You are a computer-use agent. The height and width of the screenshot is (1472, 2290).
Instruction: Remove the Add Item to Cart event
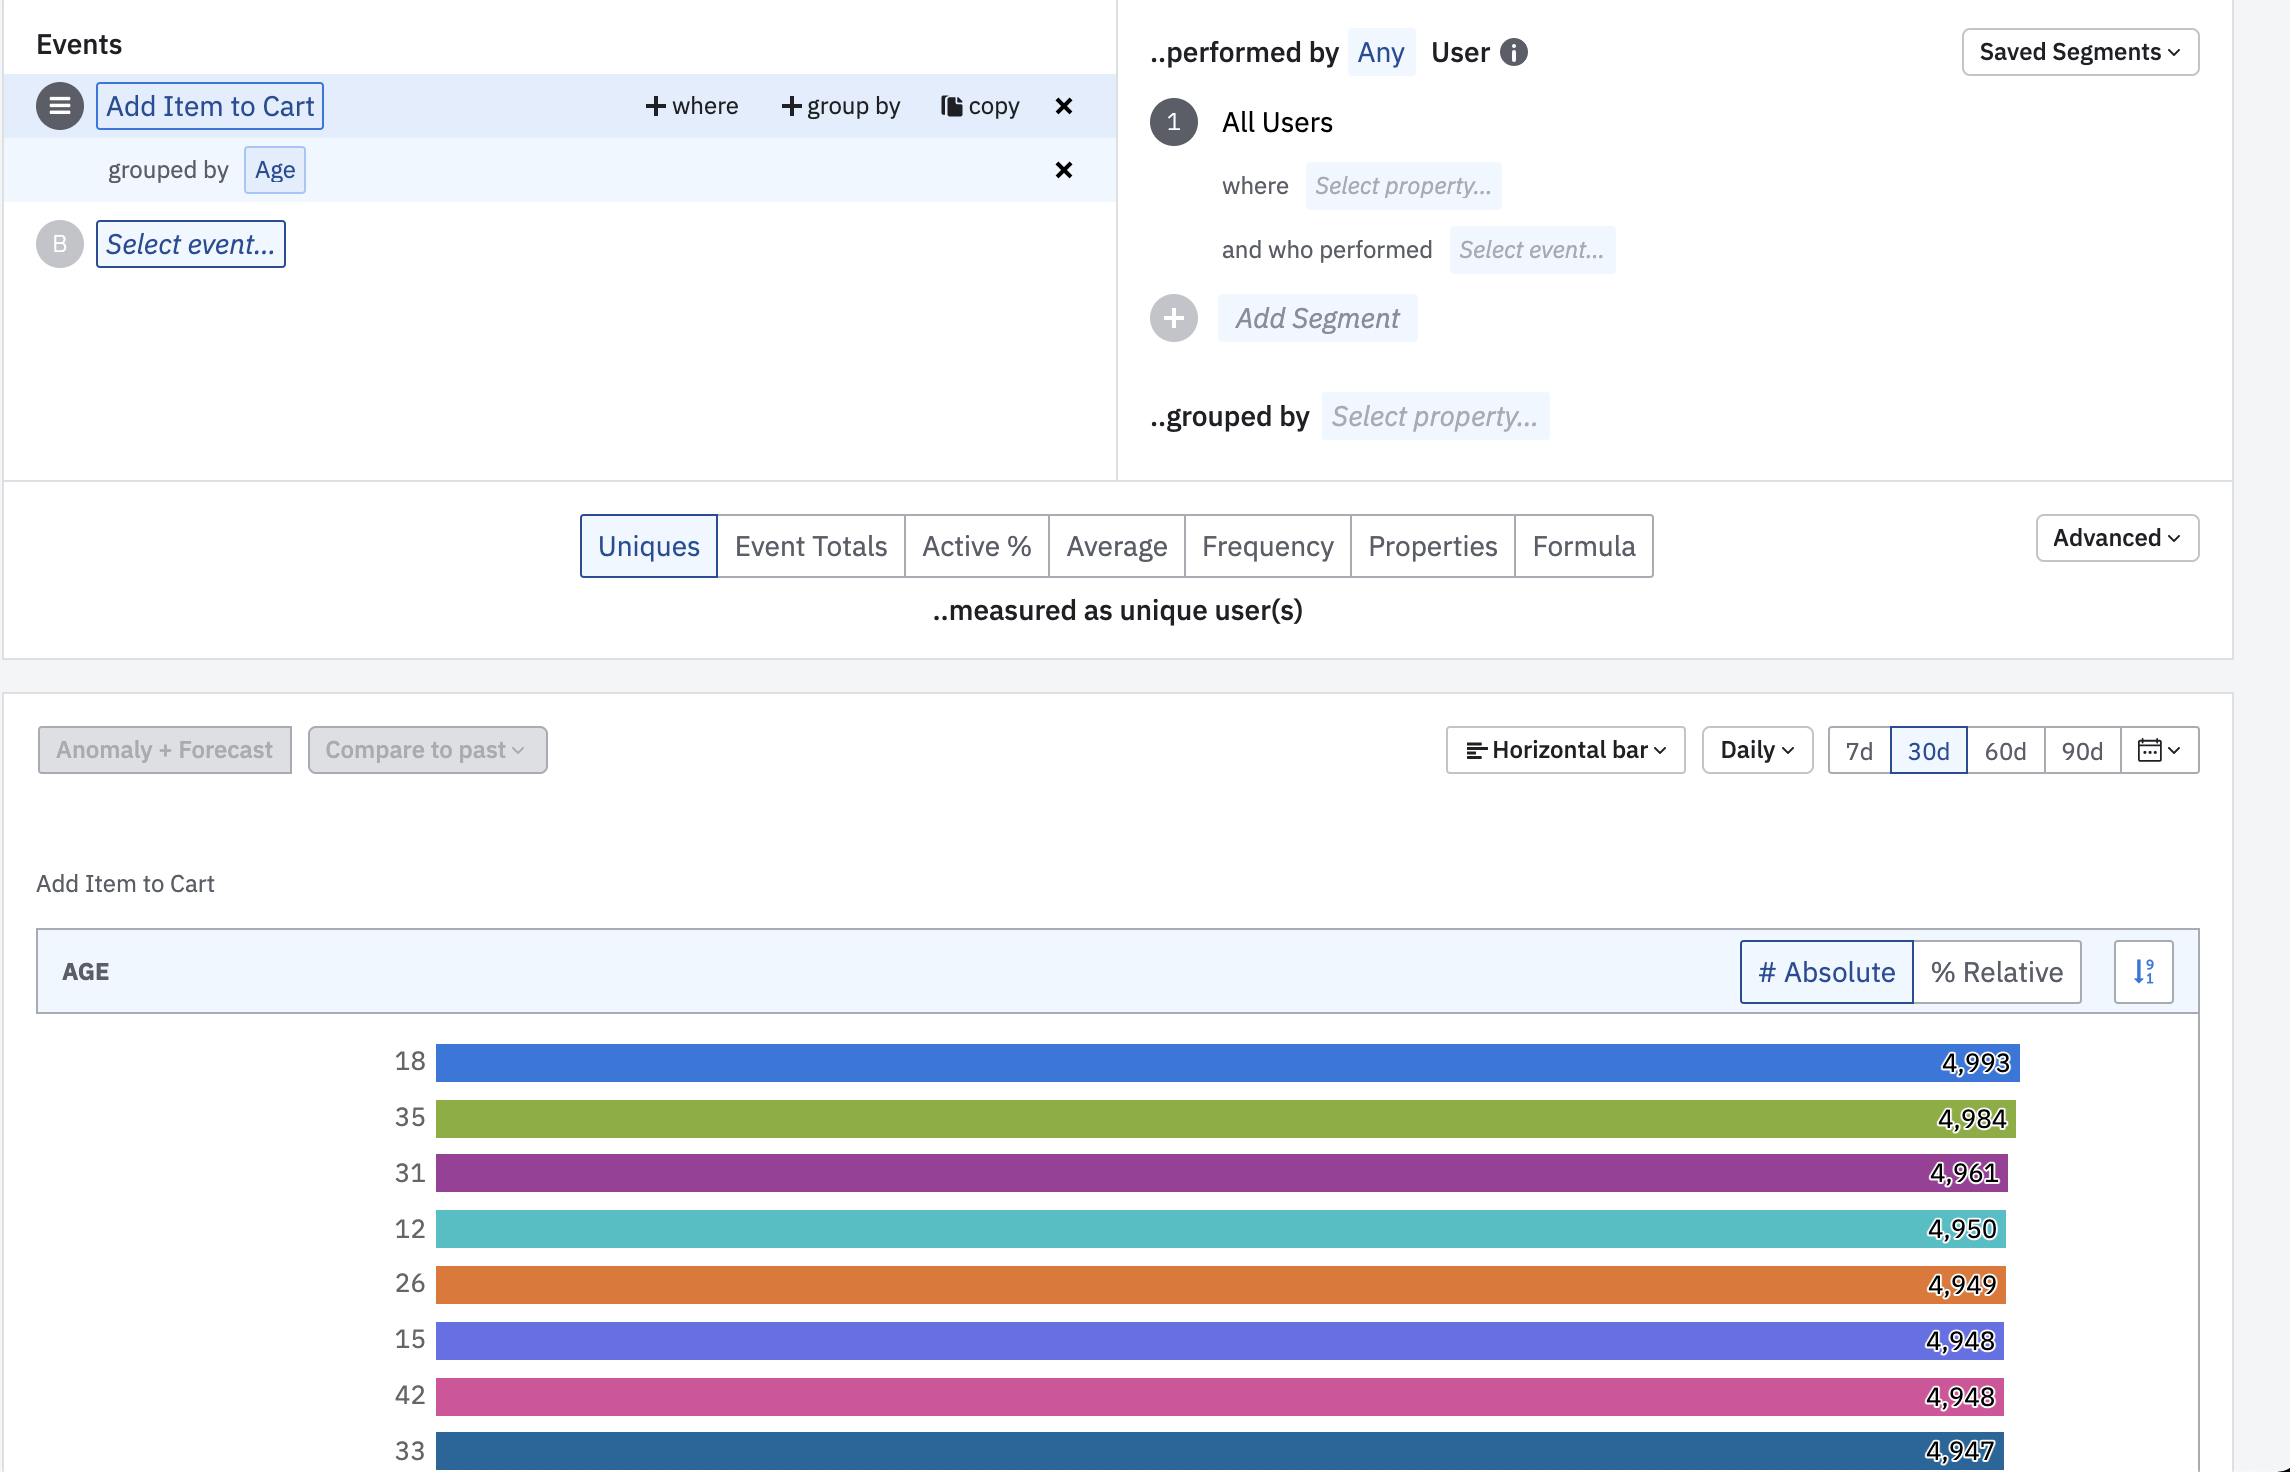[x=1064, y=106]
